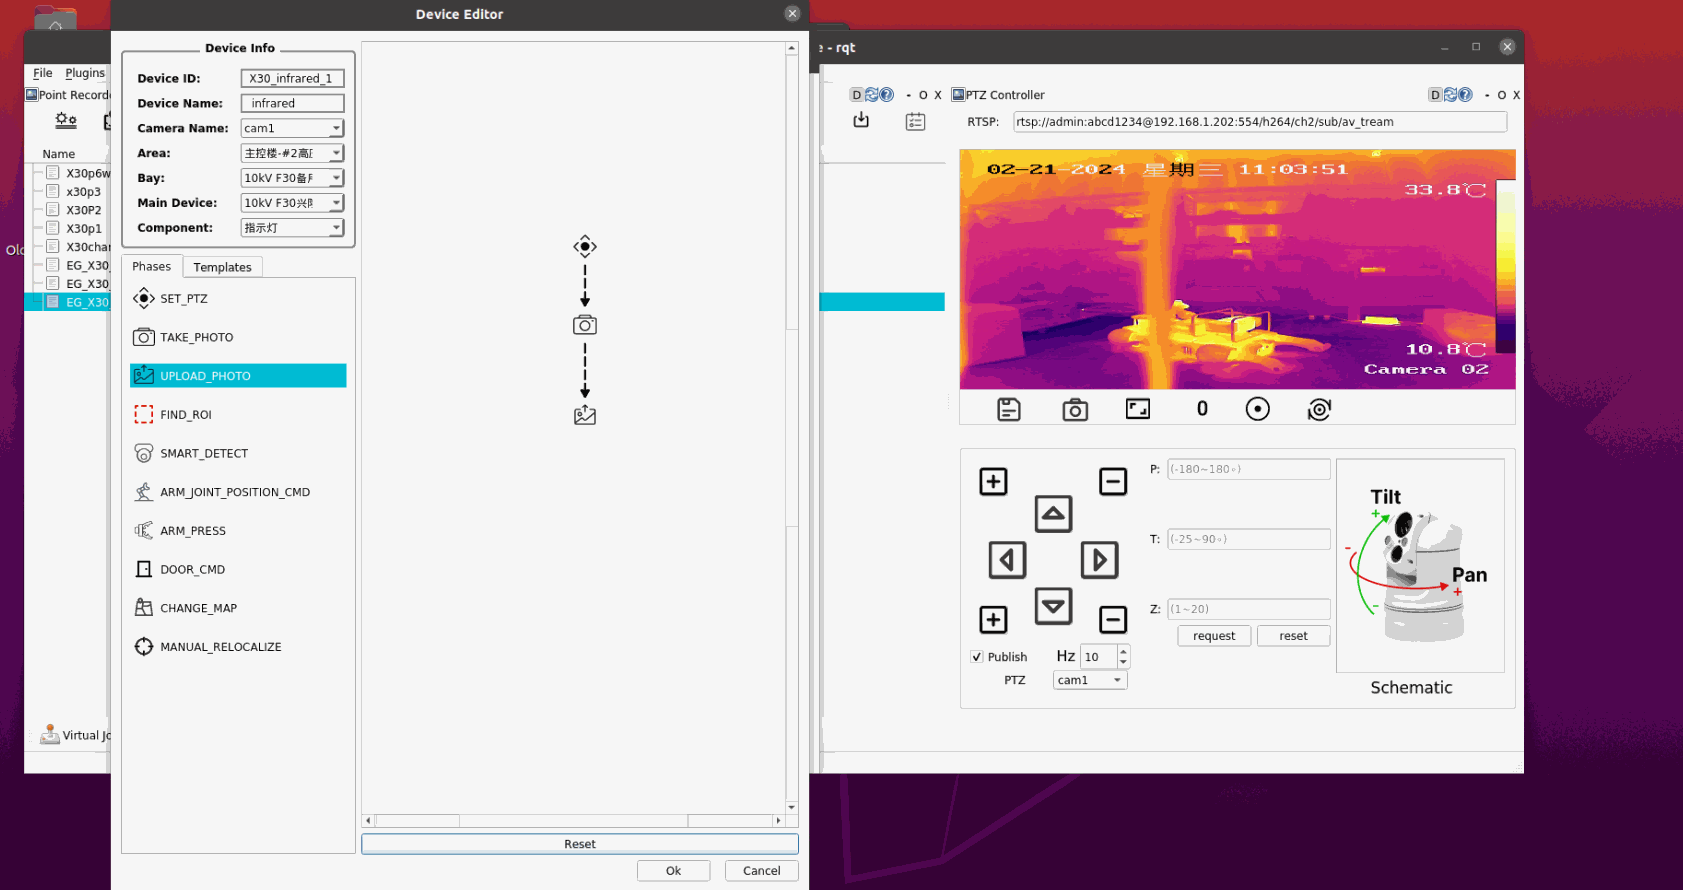The height and width of the screenshot is (890, 1683).
Task: Pan the camera right with arrow
Action: coord(1099,560)
